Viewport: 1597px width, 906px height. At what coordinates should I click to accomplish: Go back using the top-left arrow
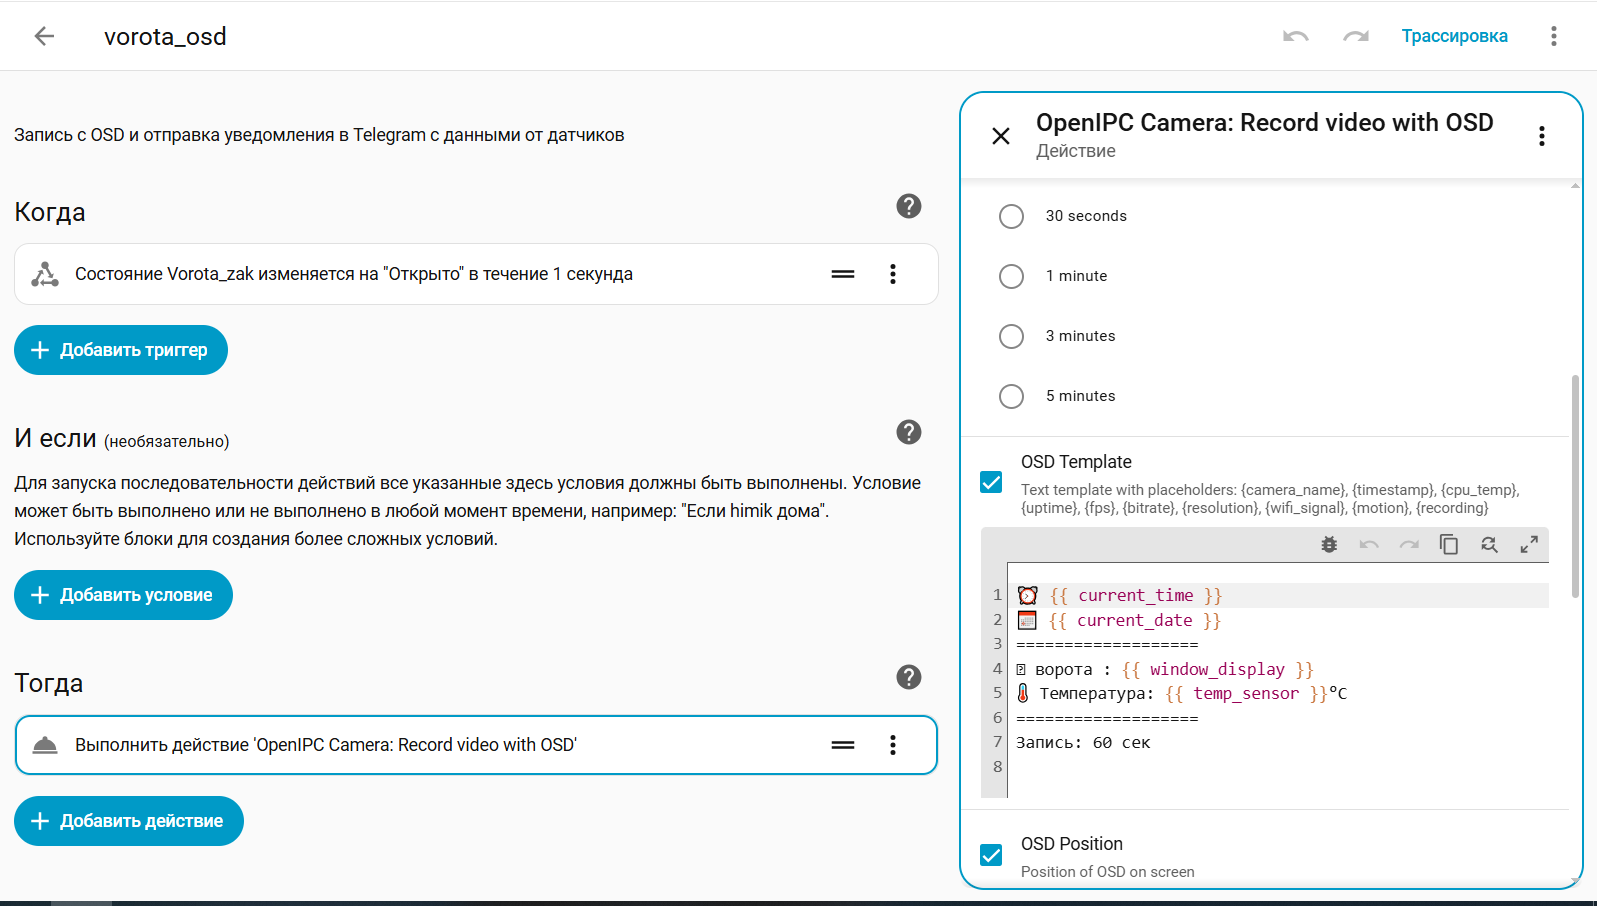(x=44, y=37)
